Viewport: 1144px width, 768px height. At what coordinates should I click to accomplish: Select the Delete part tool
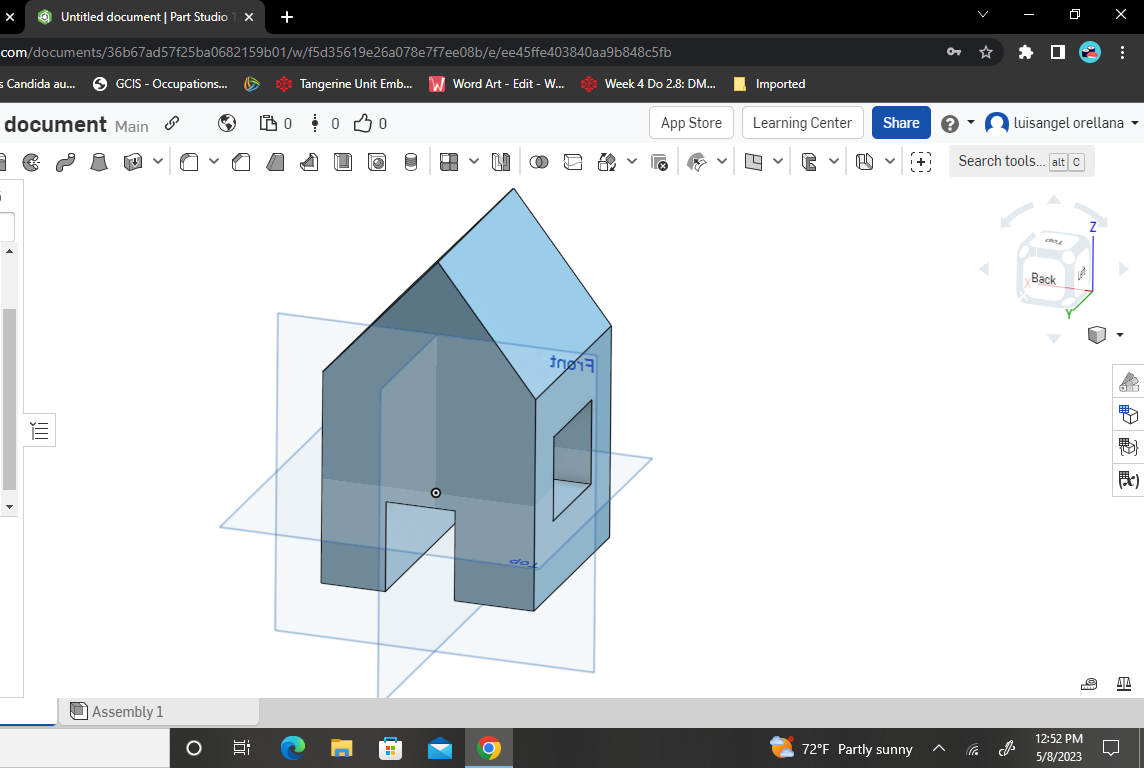(x=660, y=161)
